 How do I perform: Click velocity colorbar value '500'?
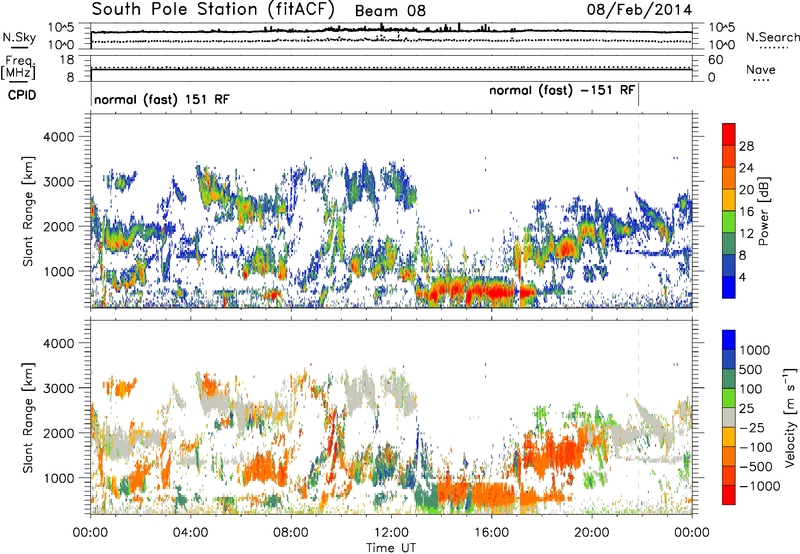tap(751, 369)
